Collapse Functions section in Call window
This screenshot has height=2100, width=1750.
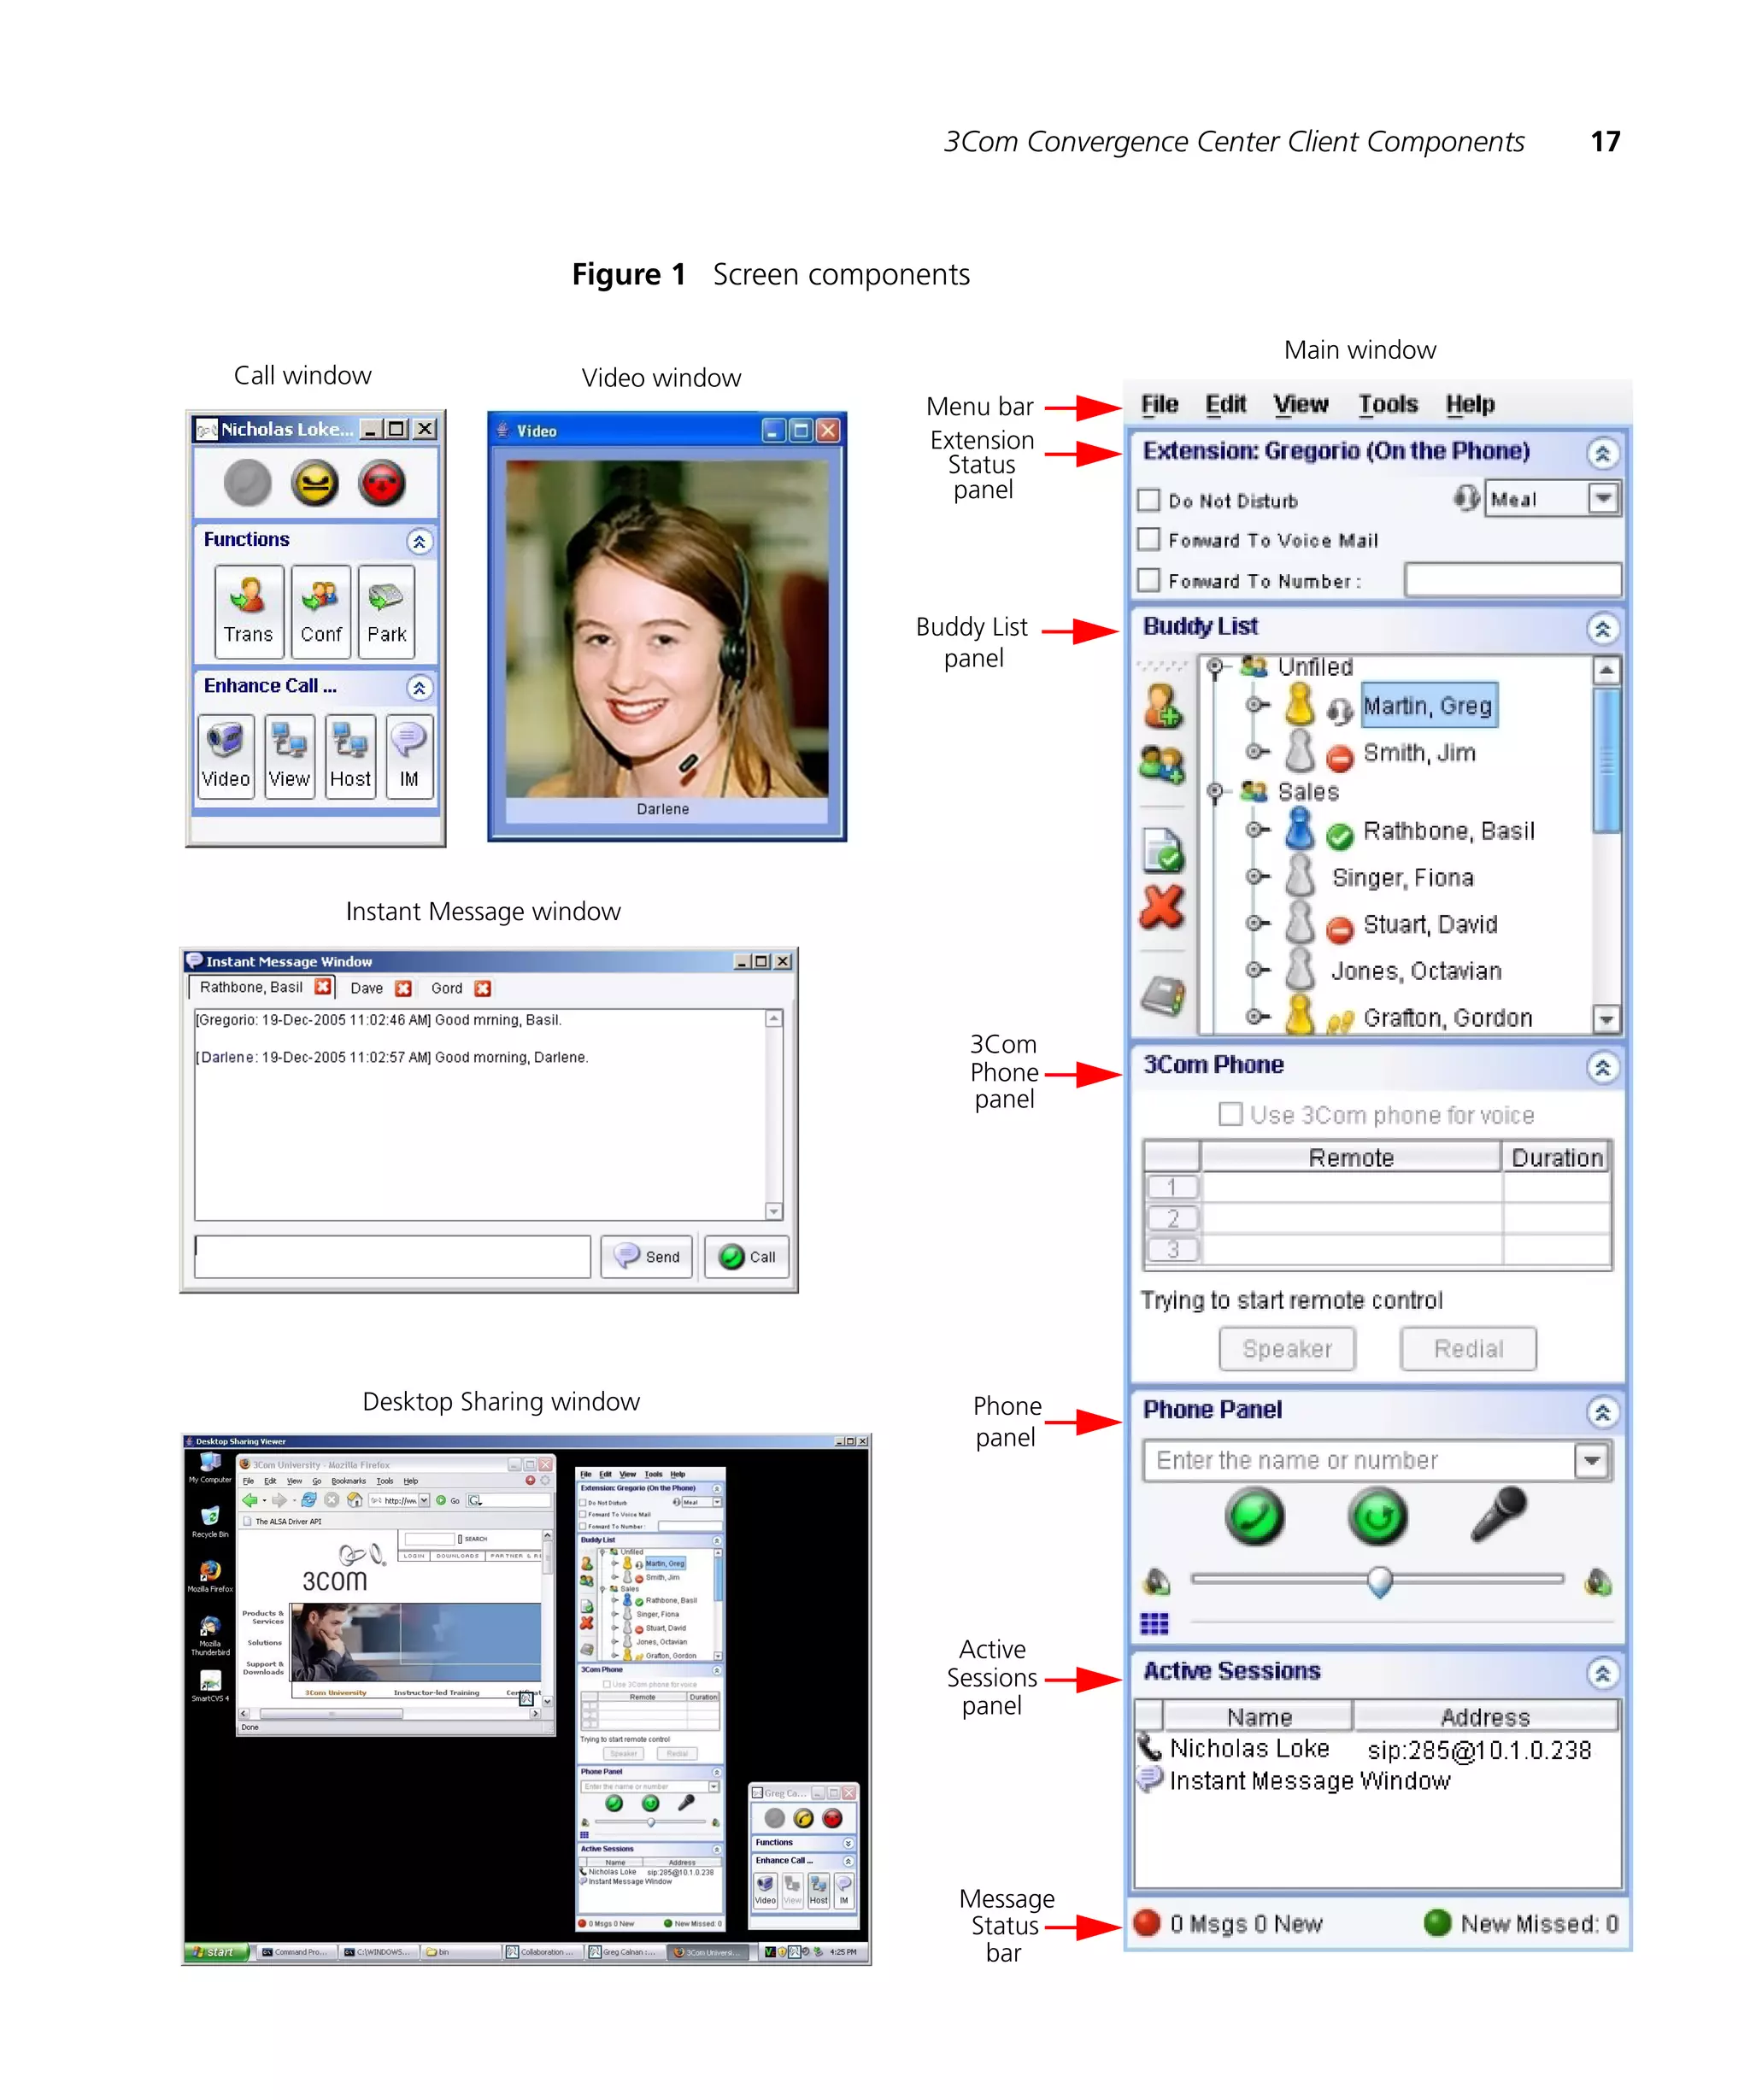[x=419, y=542]
